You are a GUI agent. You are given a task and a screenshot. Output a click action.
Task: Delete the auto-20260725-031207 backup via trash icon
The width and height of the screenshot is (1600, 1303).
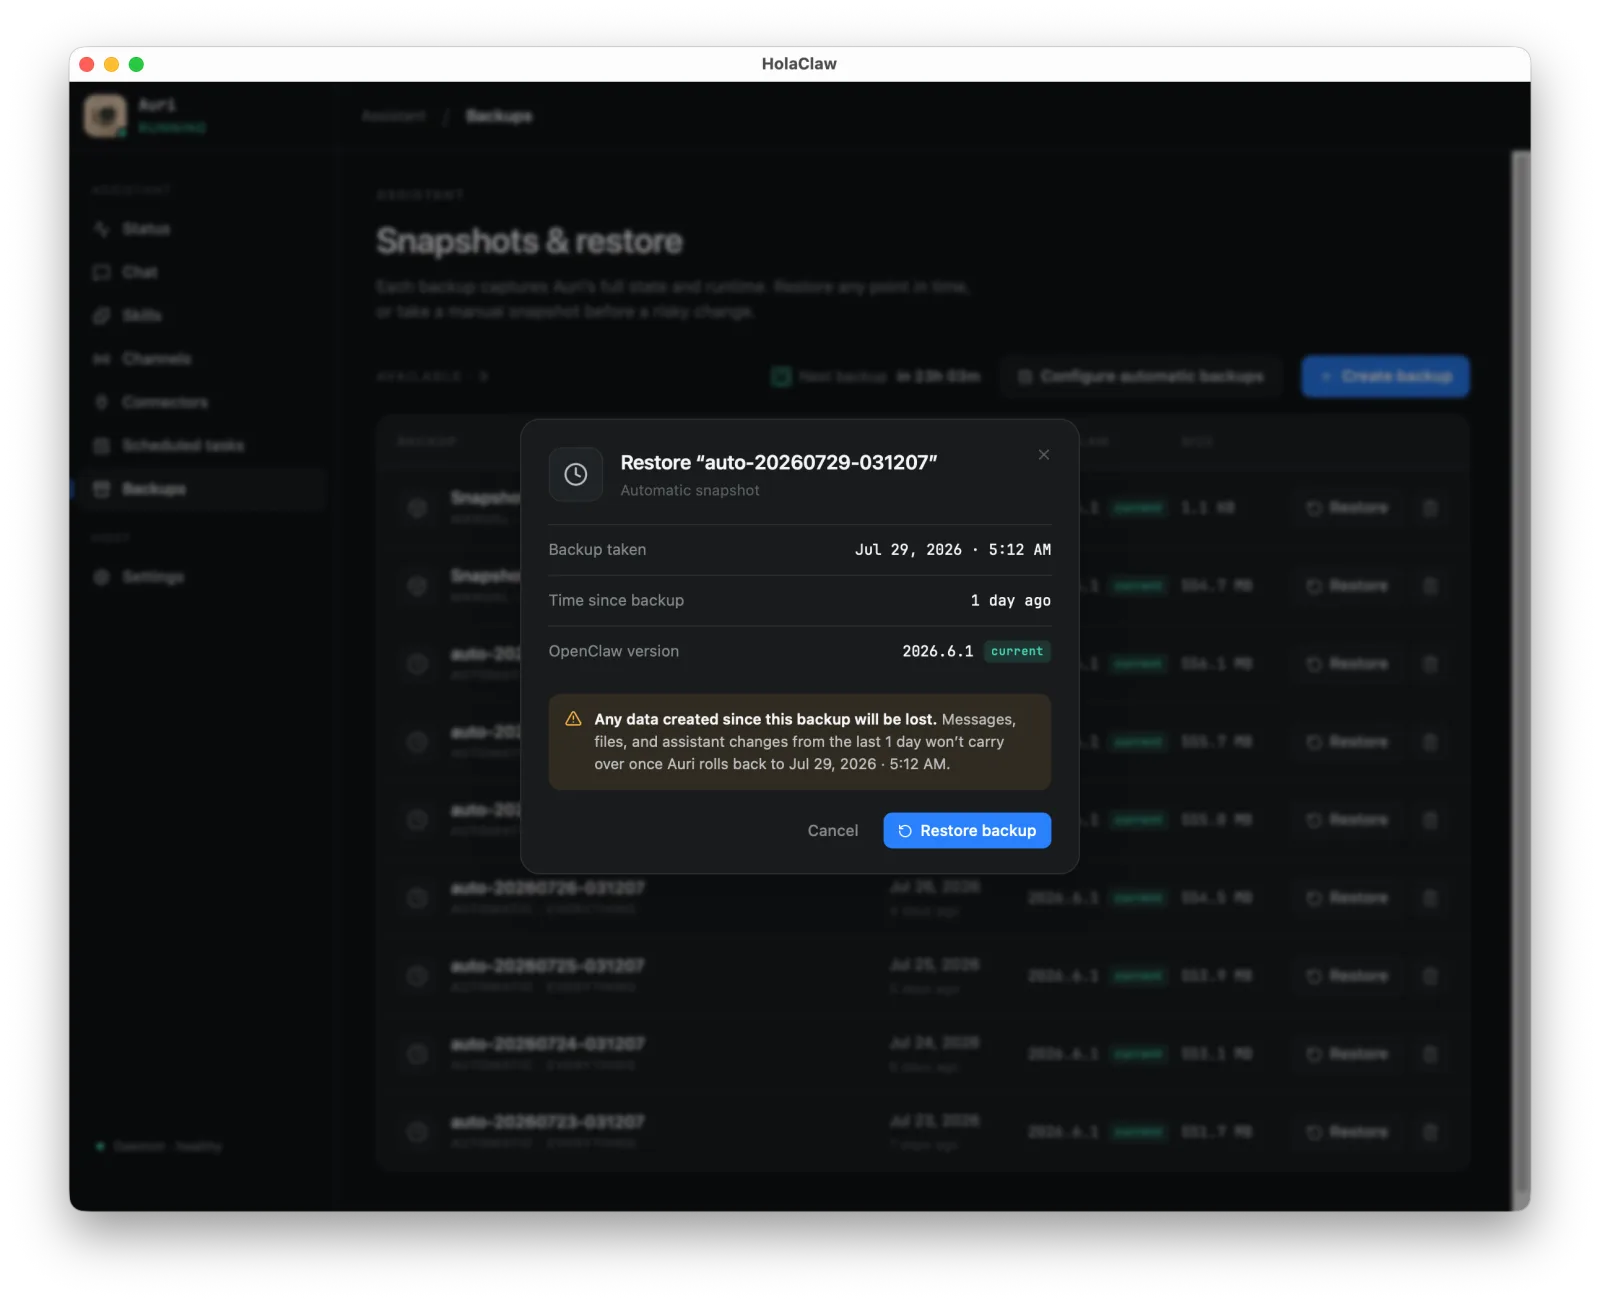(x=1430, y=976)
